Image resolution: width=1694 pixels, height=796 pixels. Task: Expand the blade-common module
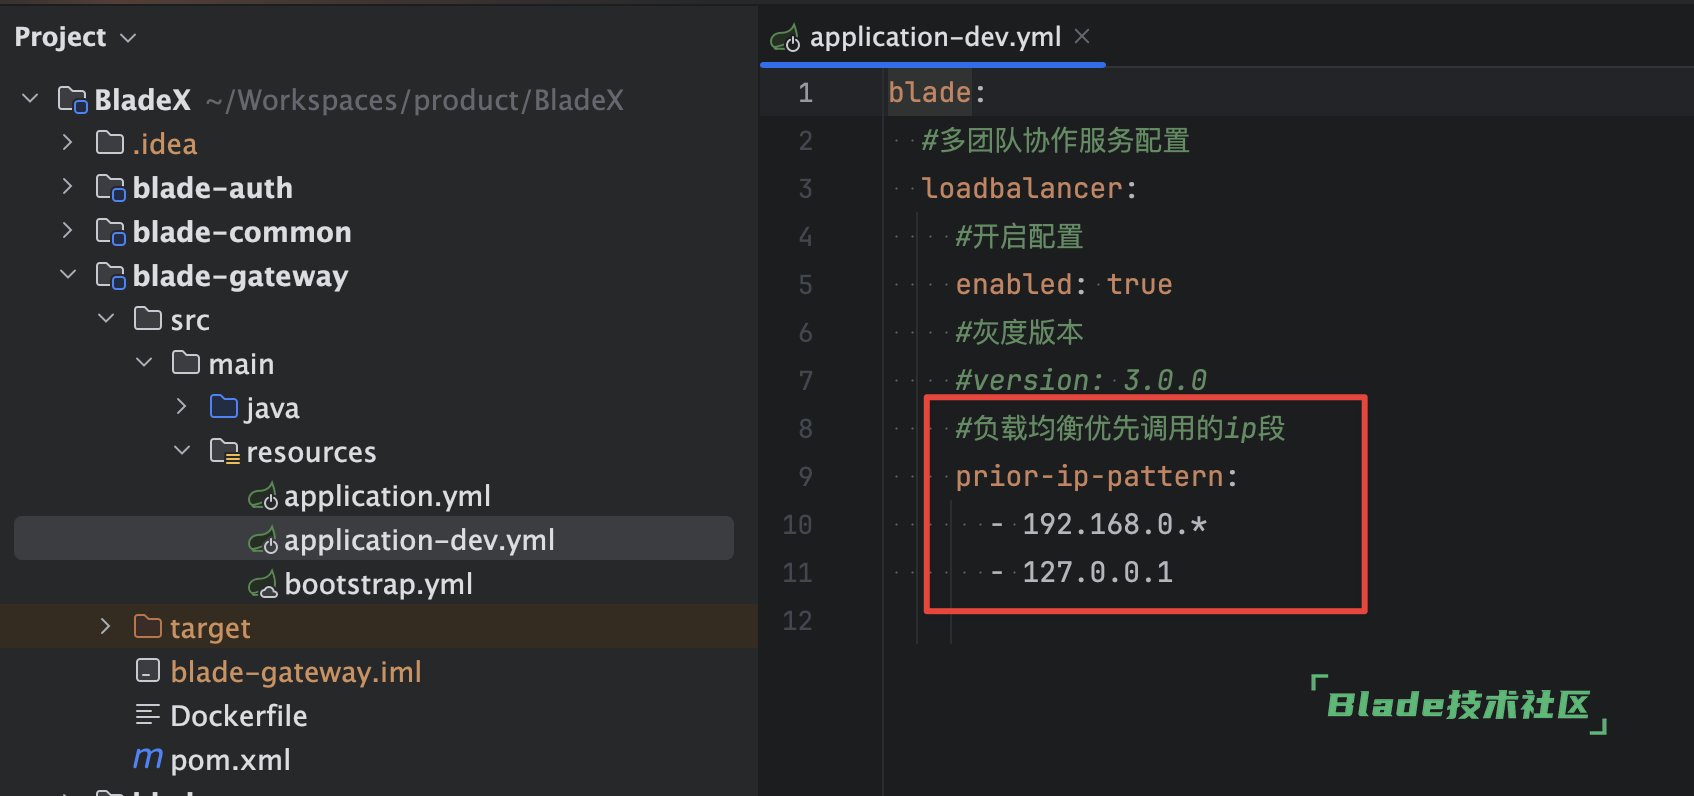click(67, 231)
